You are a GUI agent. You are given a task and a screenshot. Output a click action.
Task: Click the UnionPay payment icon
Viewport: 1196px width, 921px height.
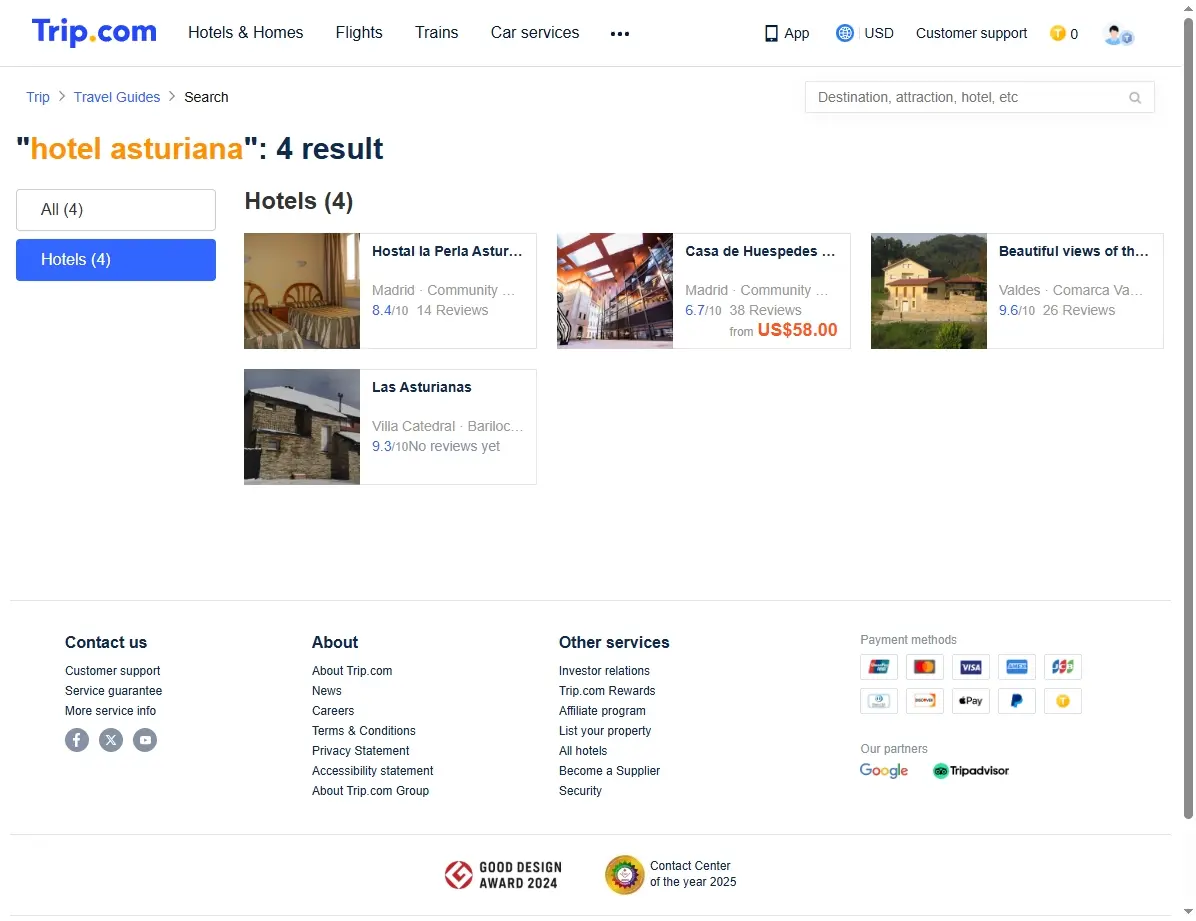click(879, 667)
